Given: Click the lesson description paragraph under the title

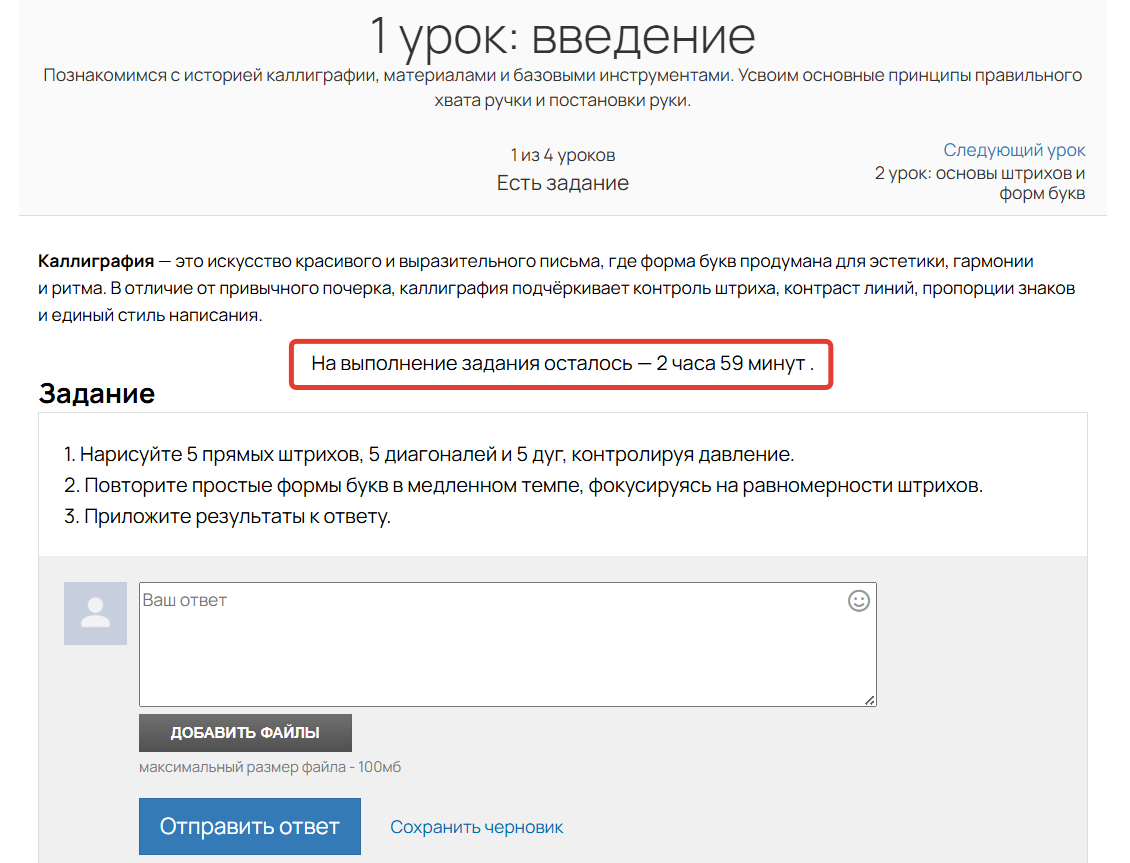Looking at the screenshot, I should coord(562,84).
